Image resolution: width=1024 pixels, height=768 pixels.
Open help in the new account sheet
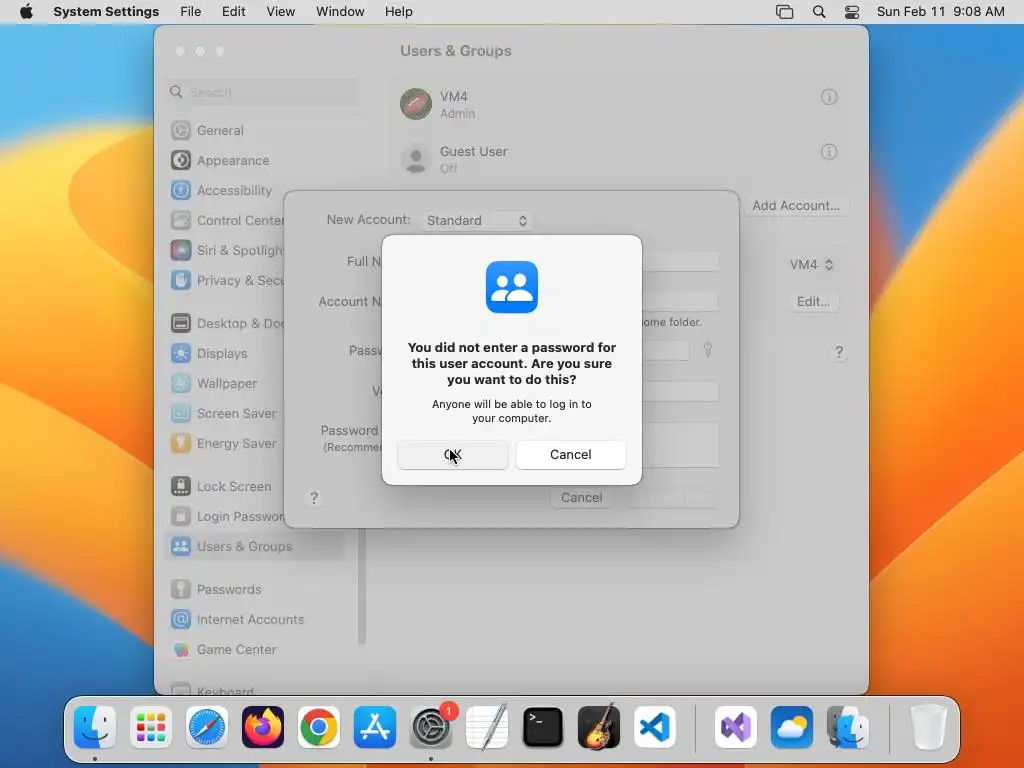(x=314, y=498)
